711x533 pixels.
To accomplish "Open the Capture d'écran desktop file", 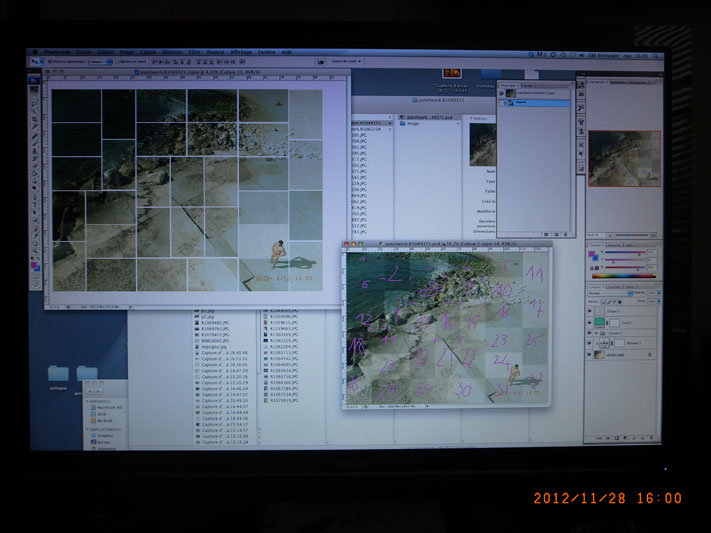I will click(452, 80).
